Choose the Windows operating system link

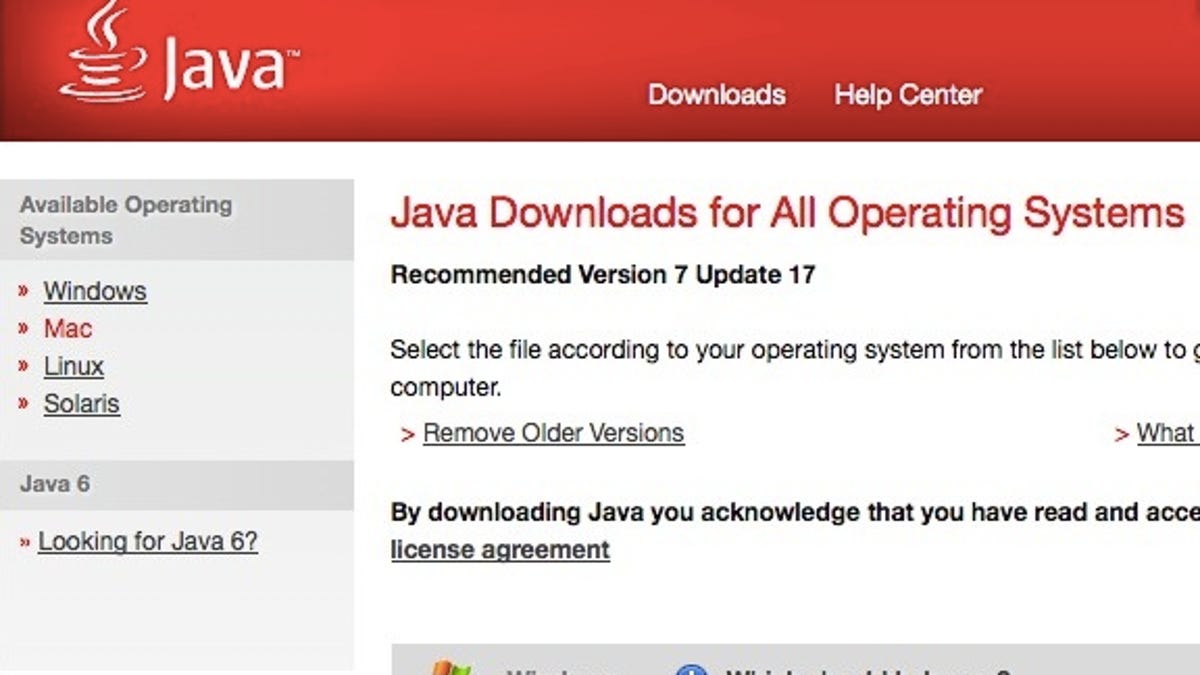pos(95,291)
